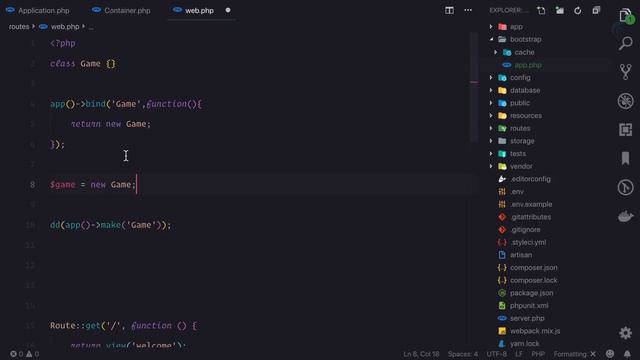
Task: Click Ln 8, Col 18 cursor position
Action: click(x=421, y=354)
